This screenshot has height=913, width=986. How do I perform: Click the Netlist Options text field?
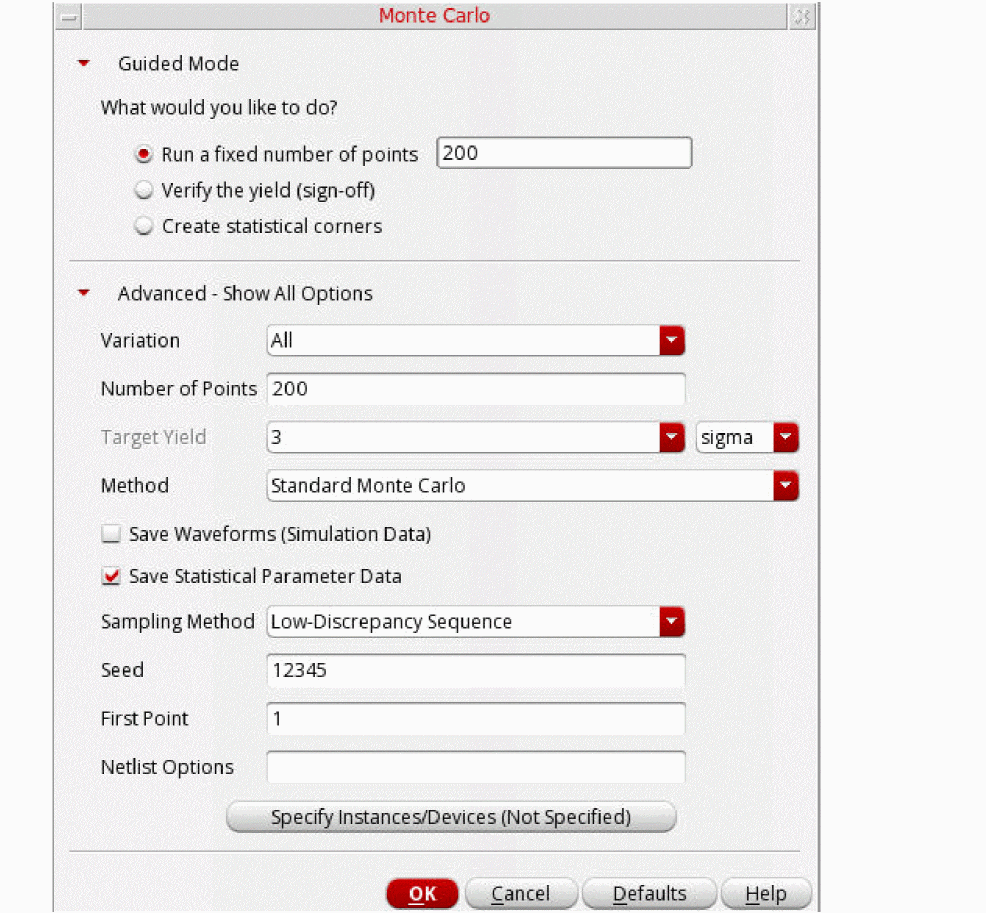pos(476,767)
